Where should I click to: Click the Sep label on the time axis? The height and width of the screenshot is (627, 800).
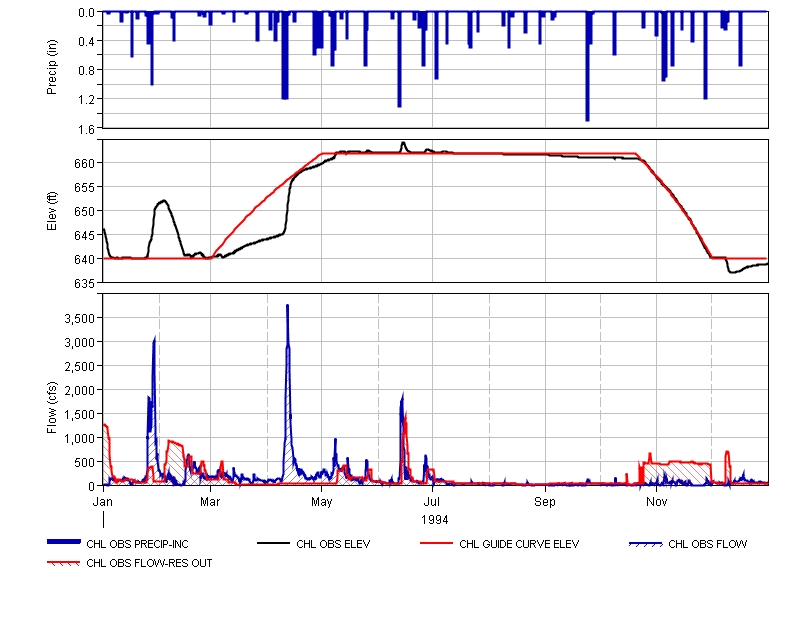545,500
